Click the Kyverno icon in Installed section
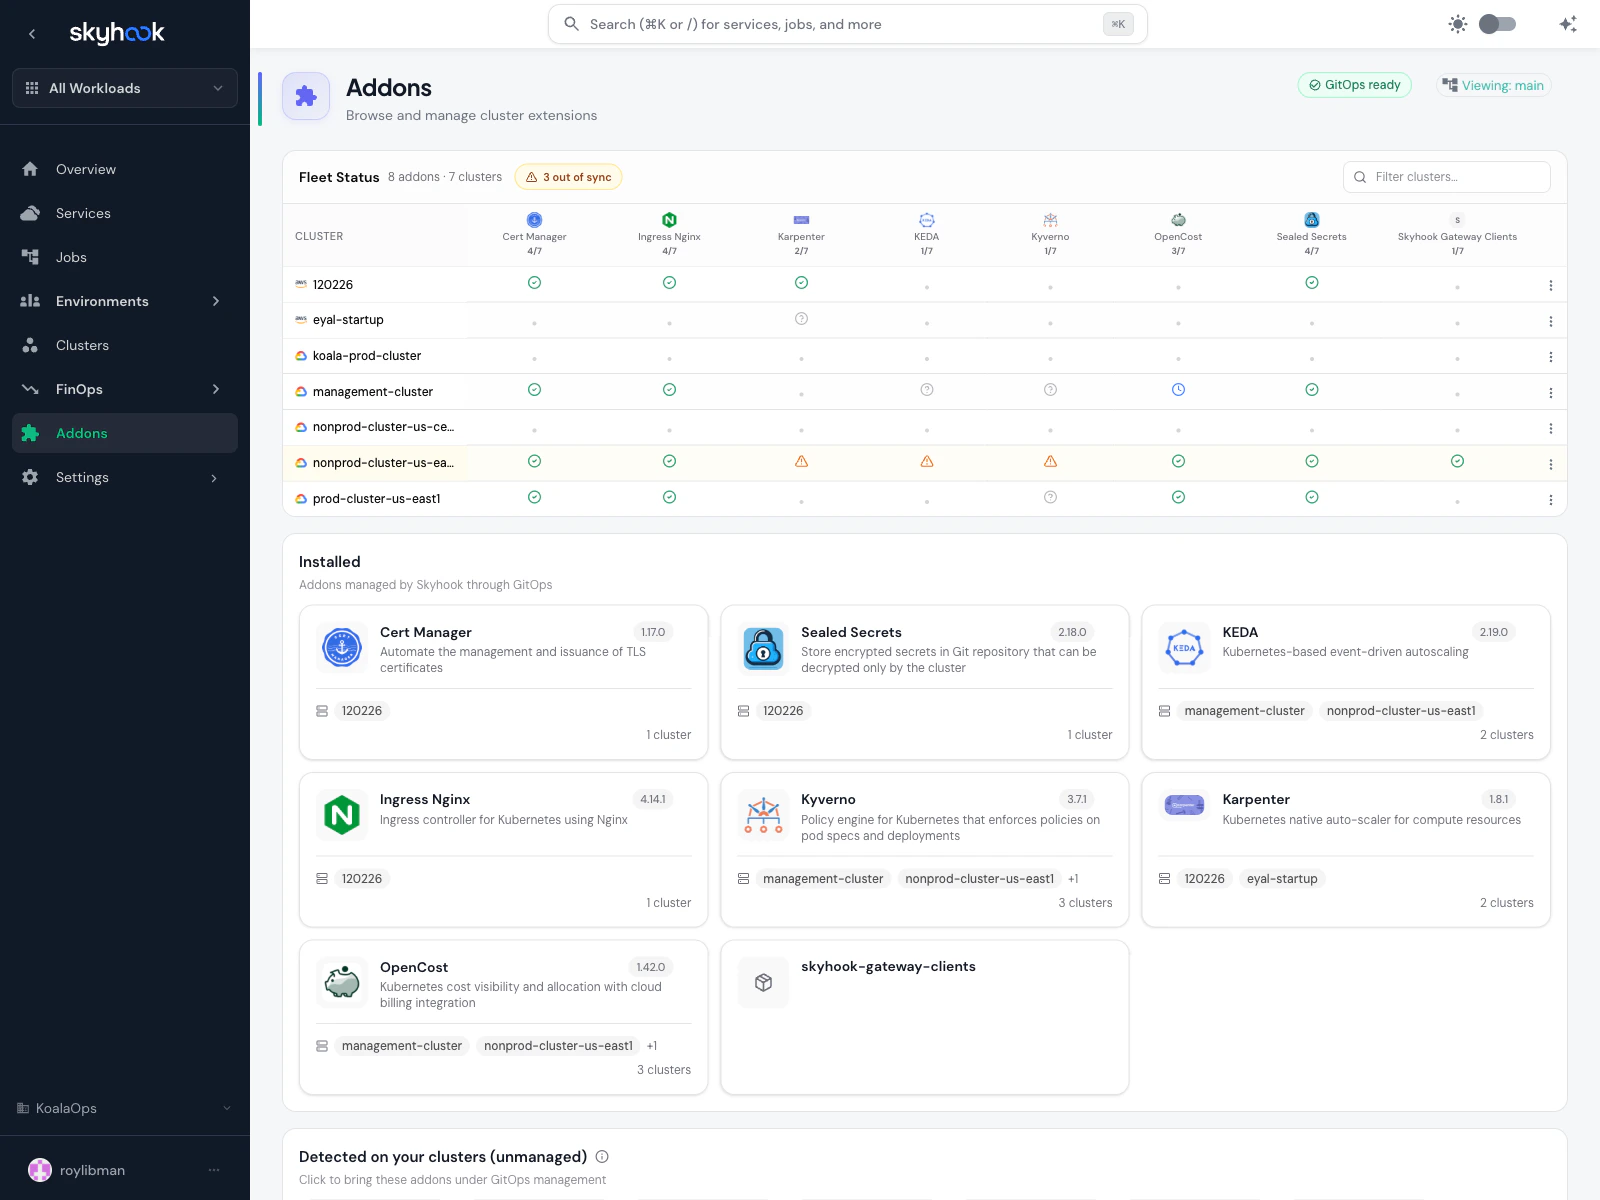The height and width of the screenshot is (1200, 1600). (763, 814)
